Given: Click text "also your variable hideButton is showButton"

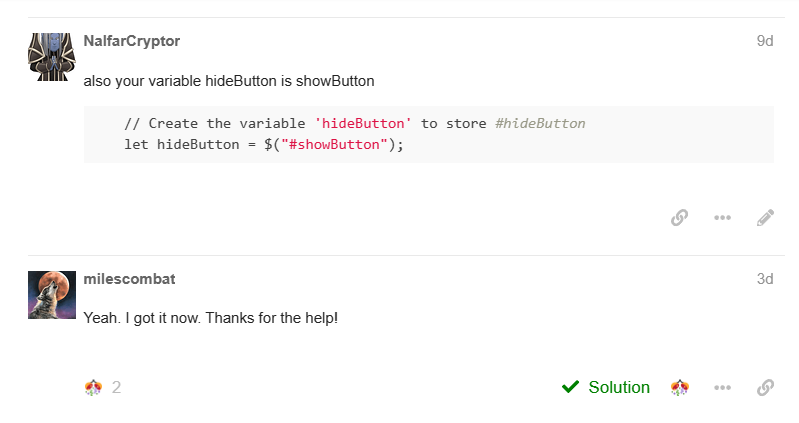Looking at the screenshot, I should (229, 80).
